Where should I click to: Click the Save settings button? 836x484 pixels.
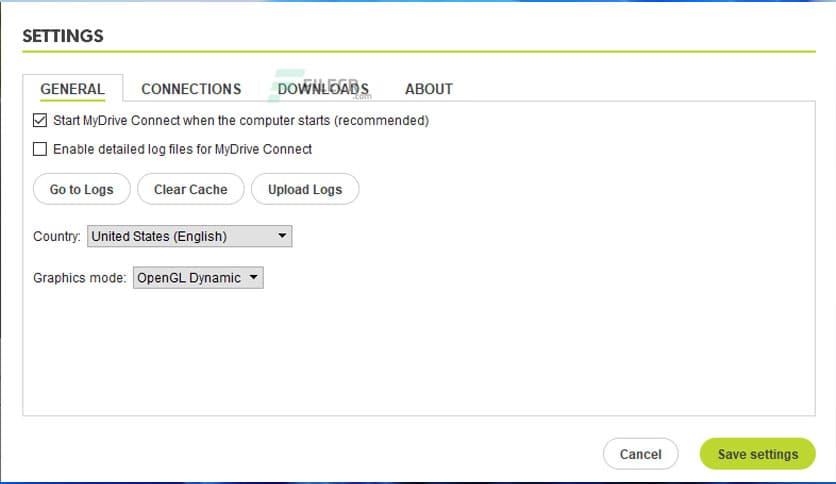(758, 454)
